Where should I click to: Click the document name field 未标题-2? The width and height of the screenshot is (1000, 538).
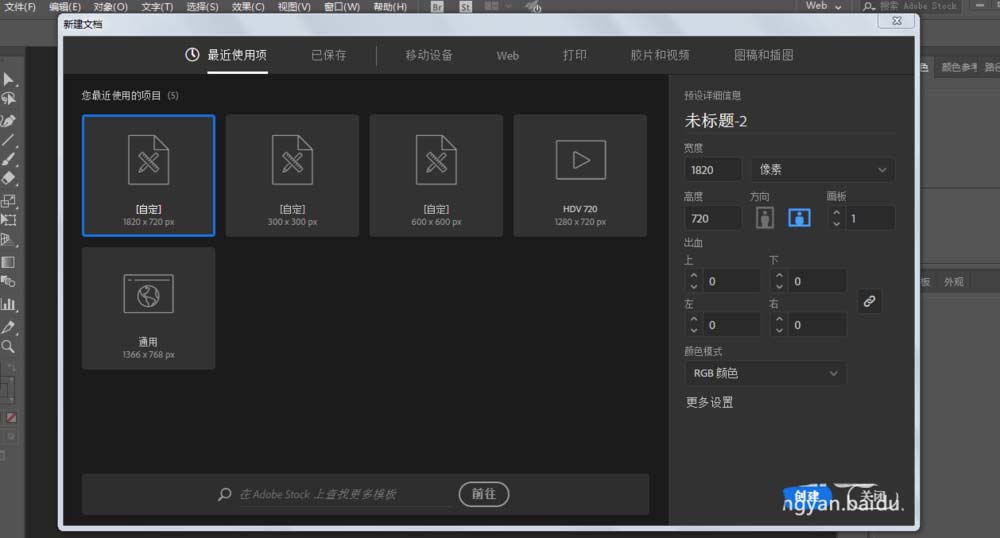point(788,120)
